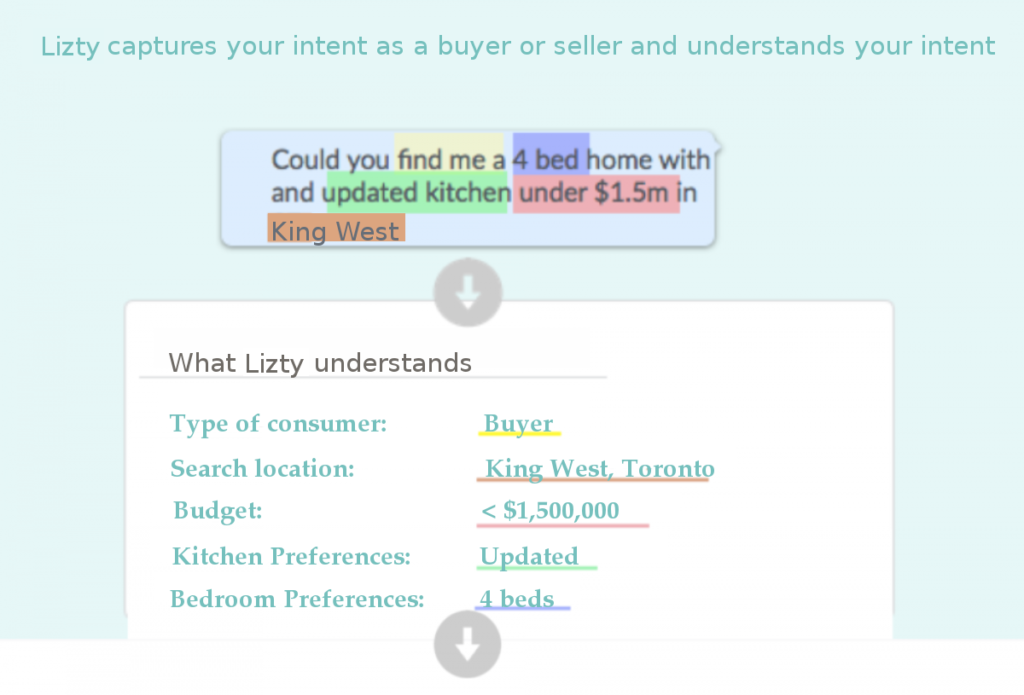Select the "Buyer" consumer type value
This screenshot has height=695, width=1024.
518,424
